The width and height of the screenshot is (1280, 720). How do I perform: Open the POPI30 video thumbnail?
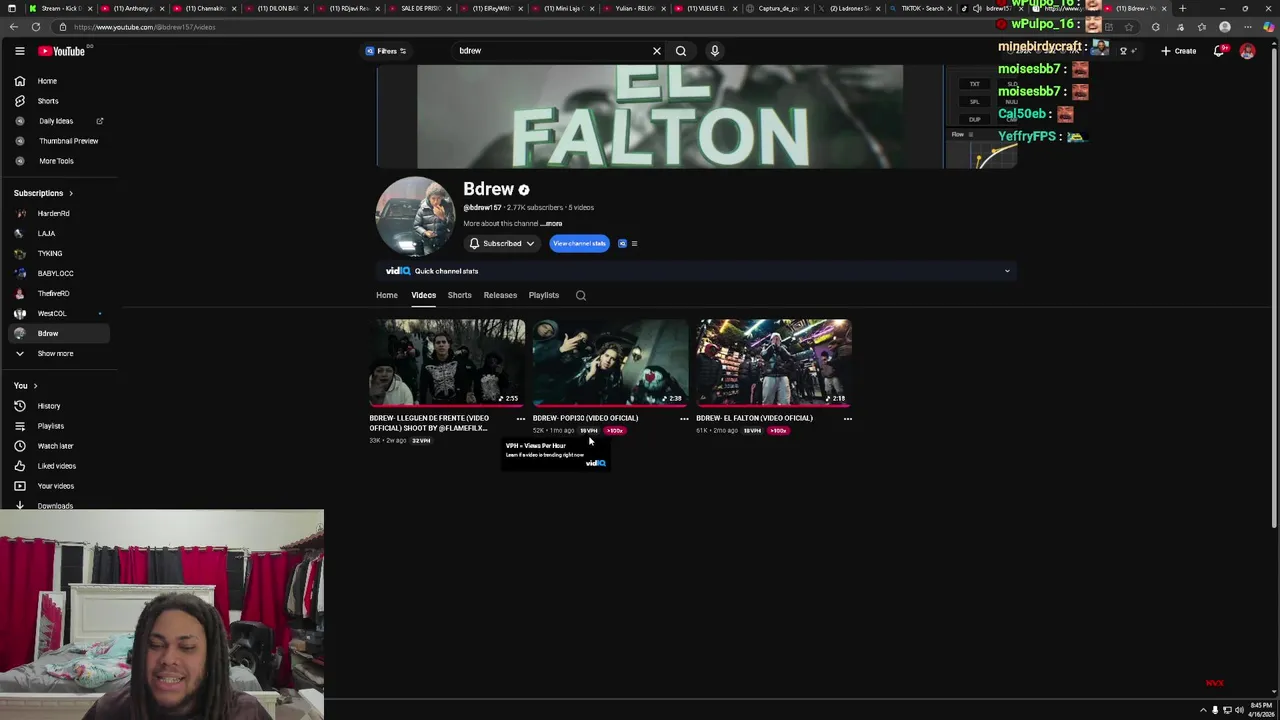[610, 362]
